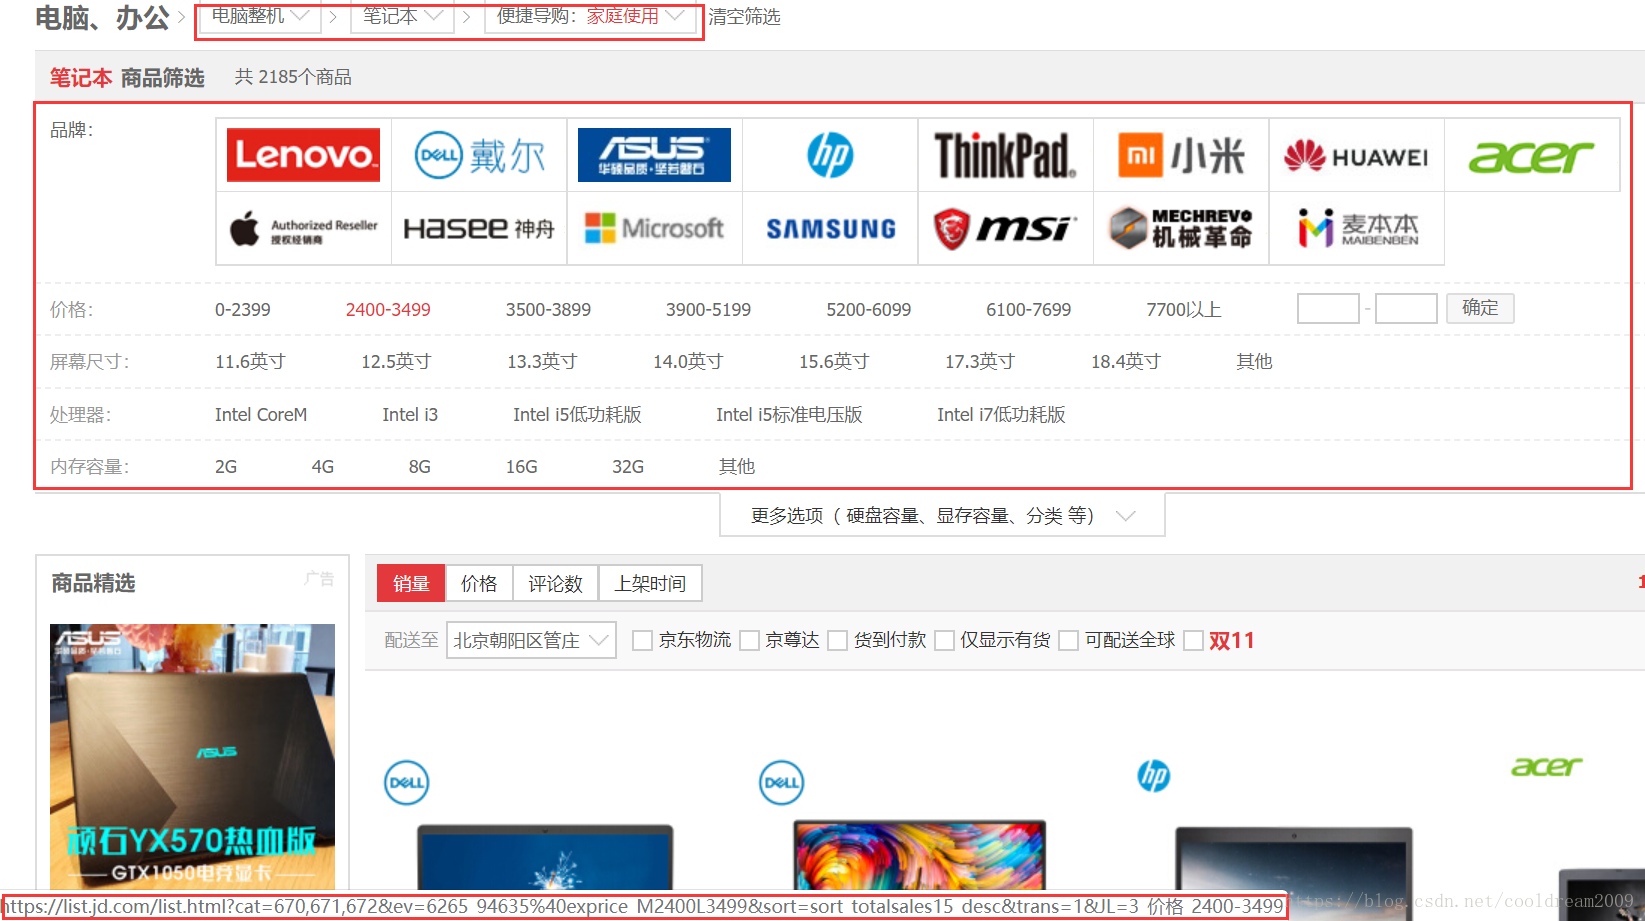Enable the 京尊达 checkbox

[749, 640]
